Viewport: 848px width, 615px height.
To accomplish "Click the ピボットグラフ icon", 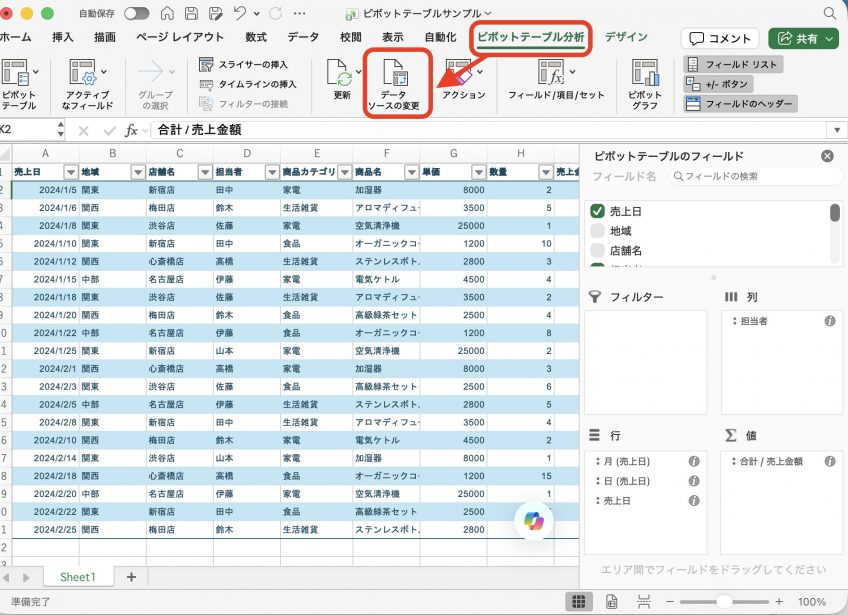I will pyautogui.click(x=645, y=73).
